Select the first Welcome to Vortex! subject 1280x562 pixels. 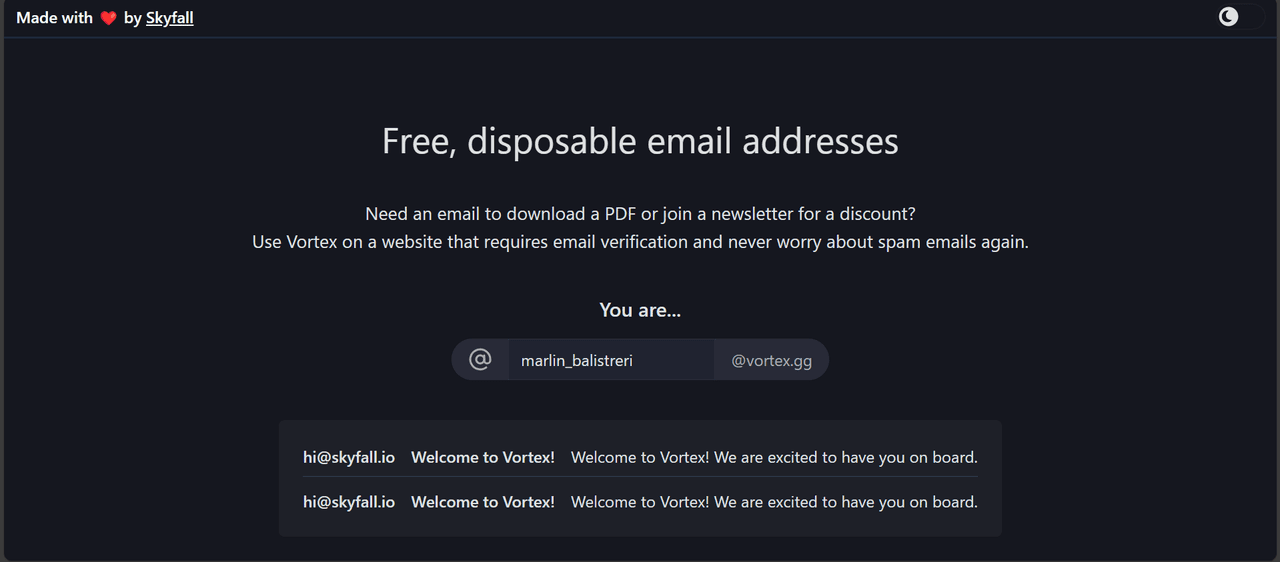coord(483,458)
